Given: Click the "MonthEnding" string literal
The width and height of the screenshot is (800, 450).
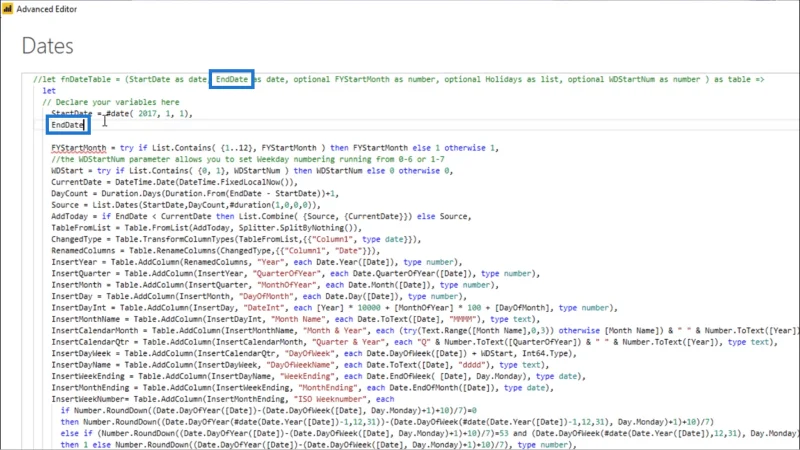Looking at the screenshot, I should pyautogui.click(x=328, y=388).
